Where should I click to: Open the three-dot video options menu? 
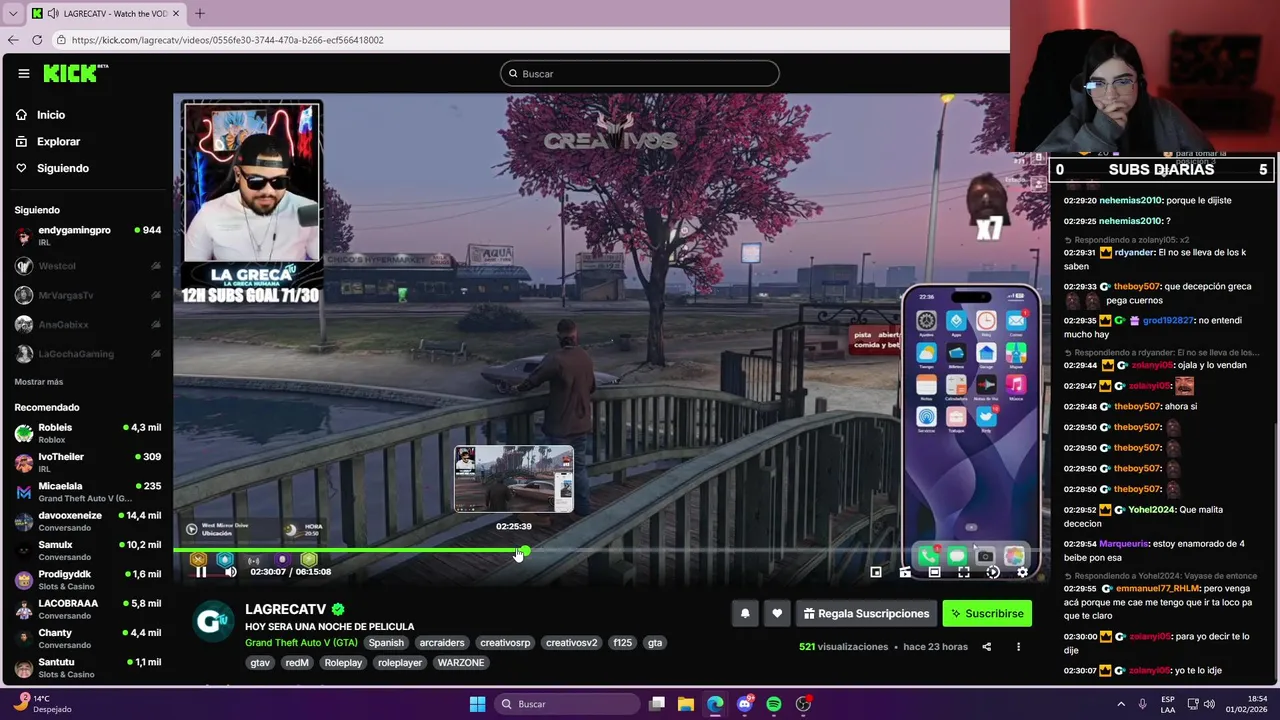pyautogui.click(x=1018, y=647)
